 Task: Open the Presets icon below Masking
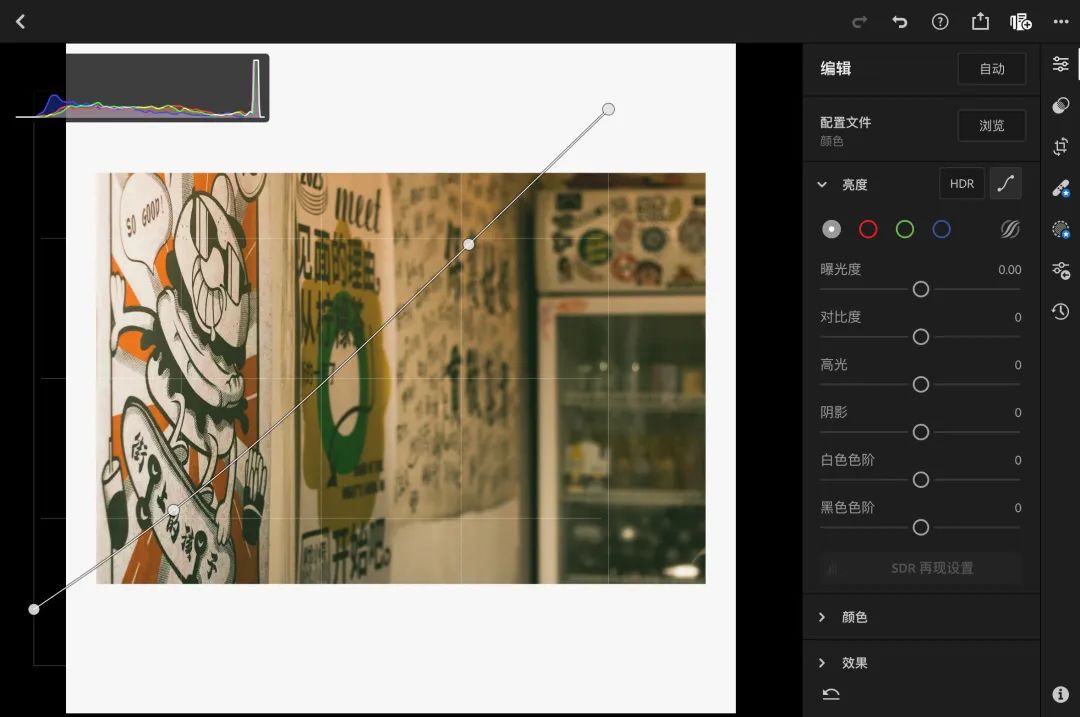coord(1060,270)
